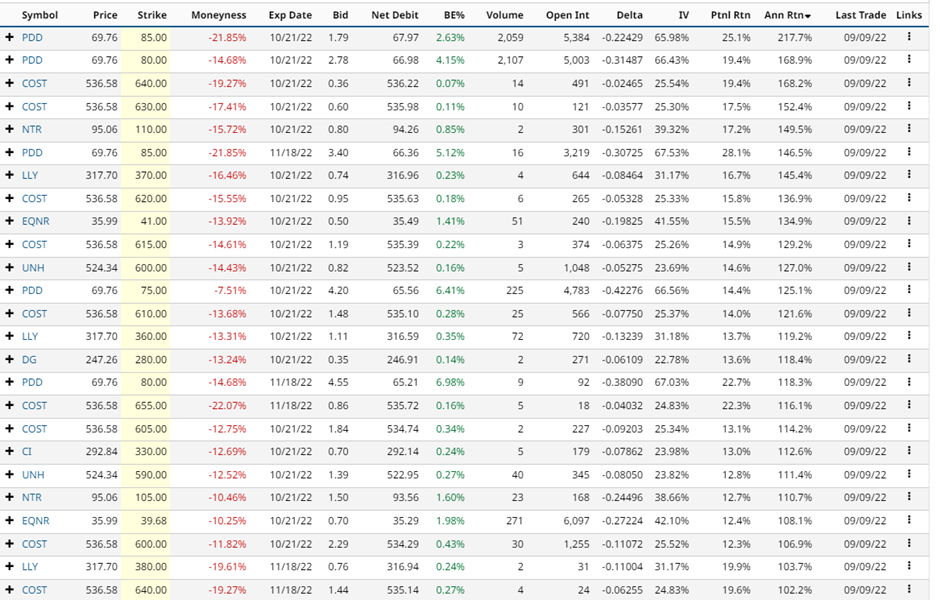The image size is (940, 600).
Task: Click the three-dot icon for PDD strike 75.00
Action: [909, 290]
